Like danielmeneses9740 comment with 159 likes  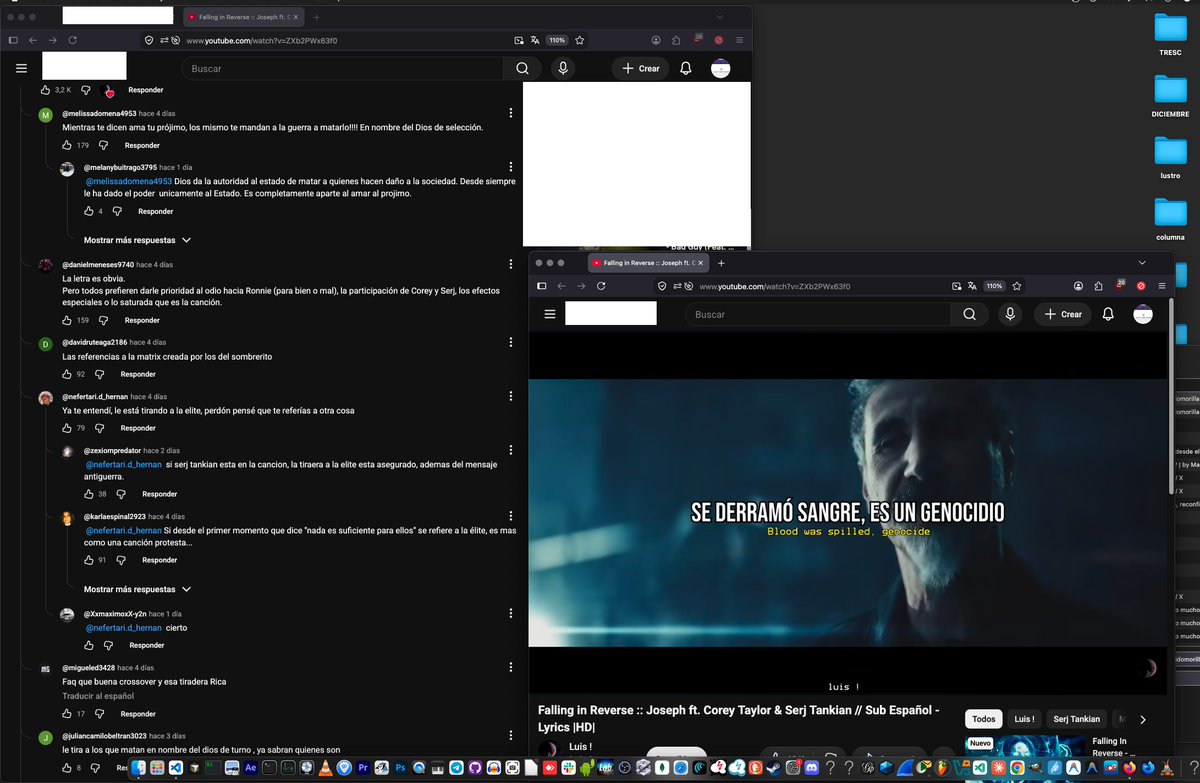(x=68, y=320)
